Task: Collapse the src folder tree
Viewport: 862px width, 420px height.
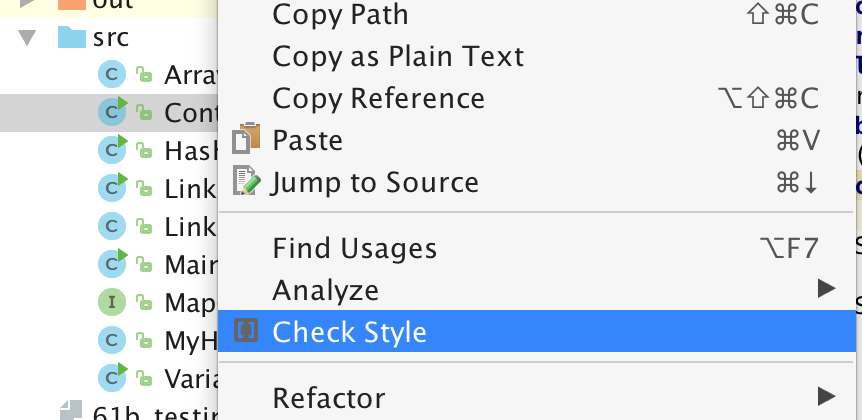Action: click(27, 39)
